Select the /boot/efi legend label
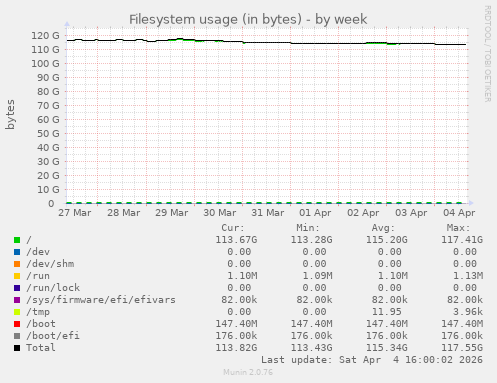 click(53, 336)
